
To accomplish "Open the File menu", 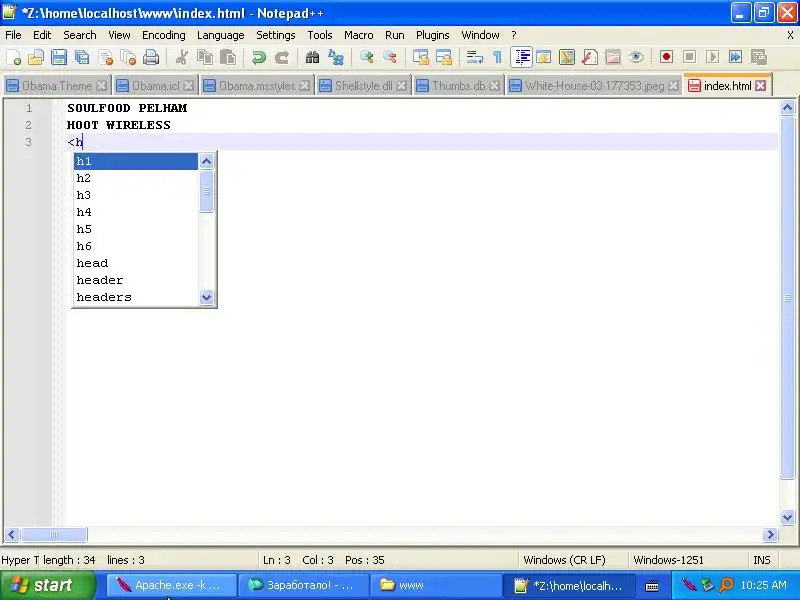I will point(13,35).
